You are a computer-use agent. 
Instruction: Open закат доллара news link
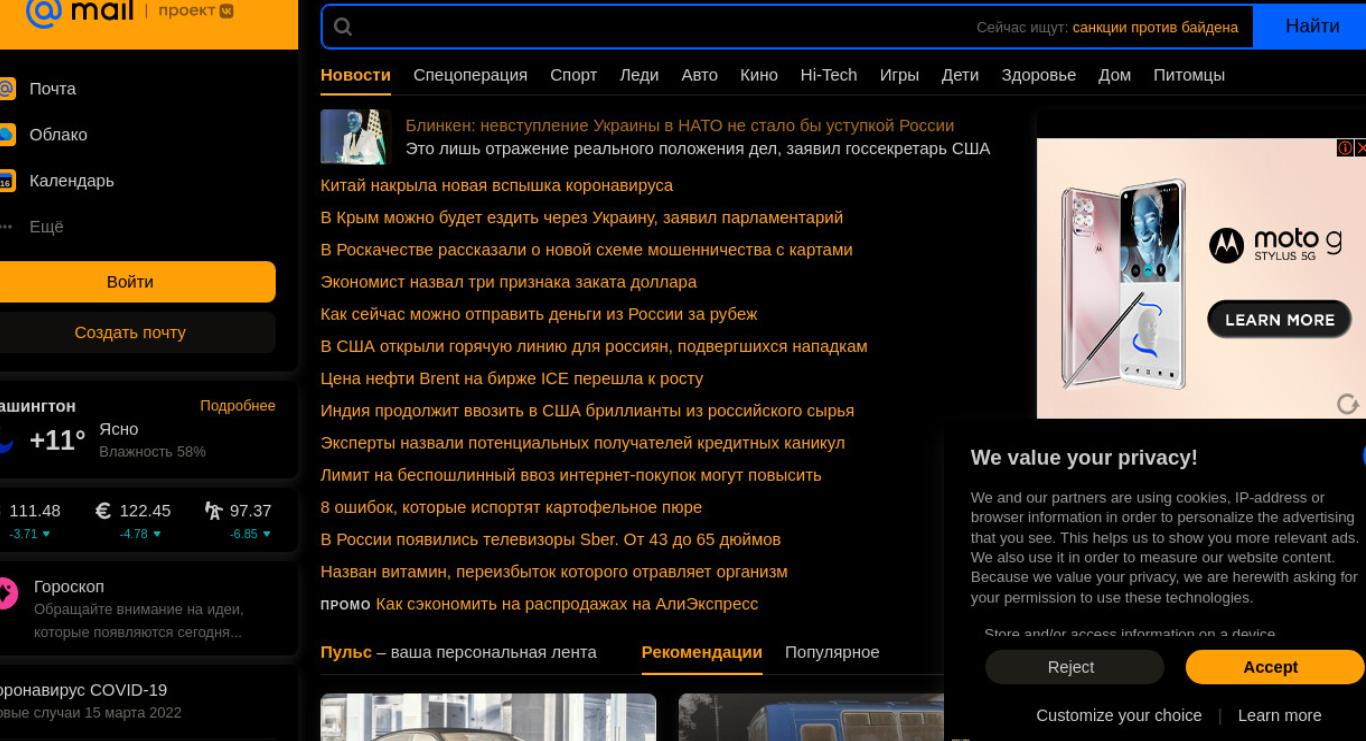[x=509, y=282]
